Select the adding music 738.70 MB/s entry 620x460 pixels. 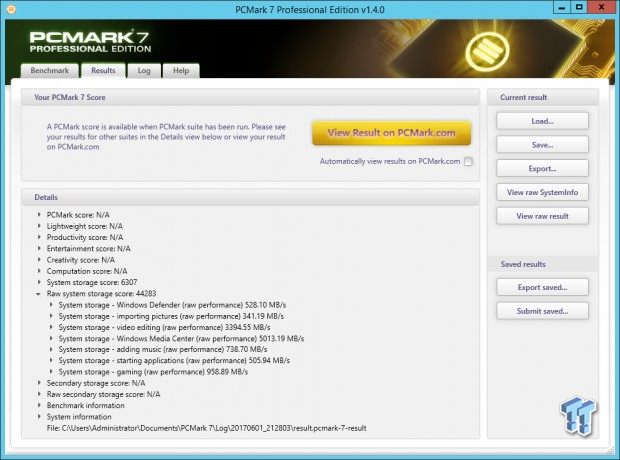pyautogui.click(x=163, y=349)
